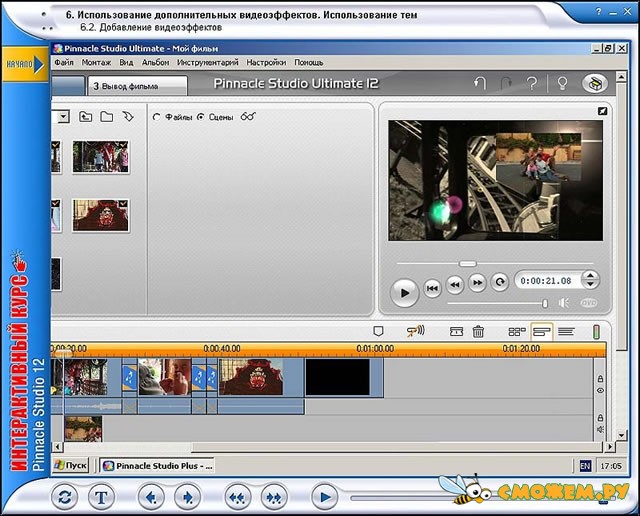Image resolution: width=640 pixels, height=516 pixels.
Task: Toggle checkmark on red gate scene thumbnail
Action: pyautogui.click(x=124, y=203)
